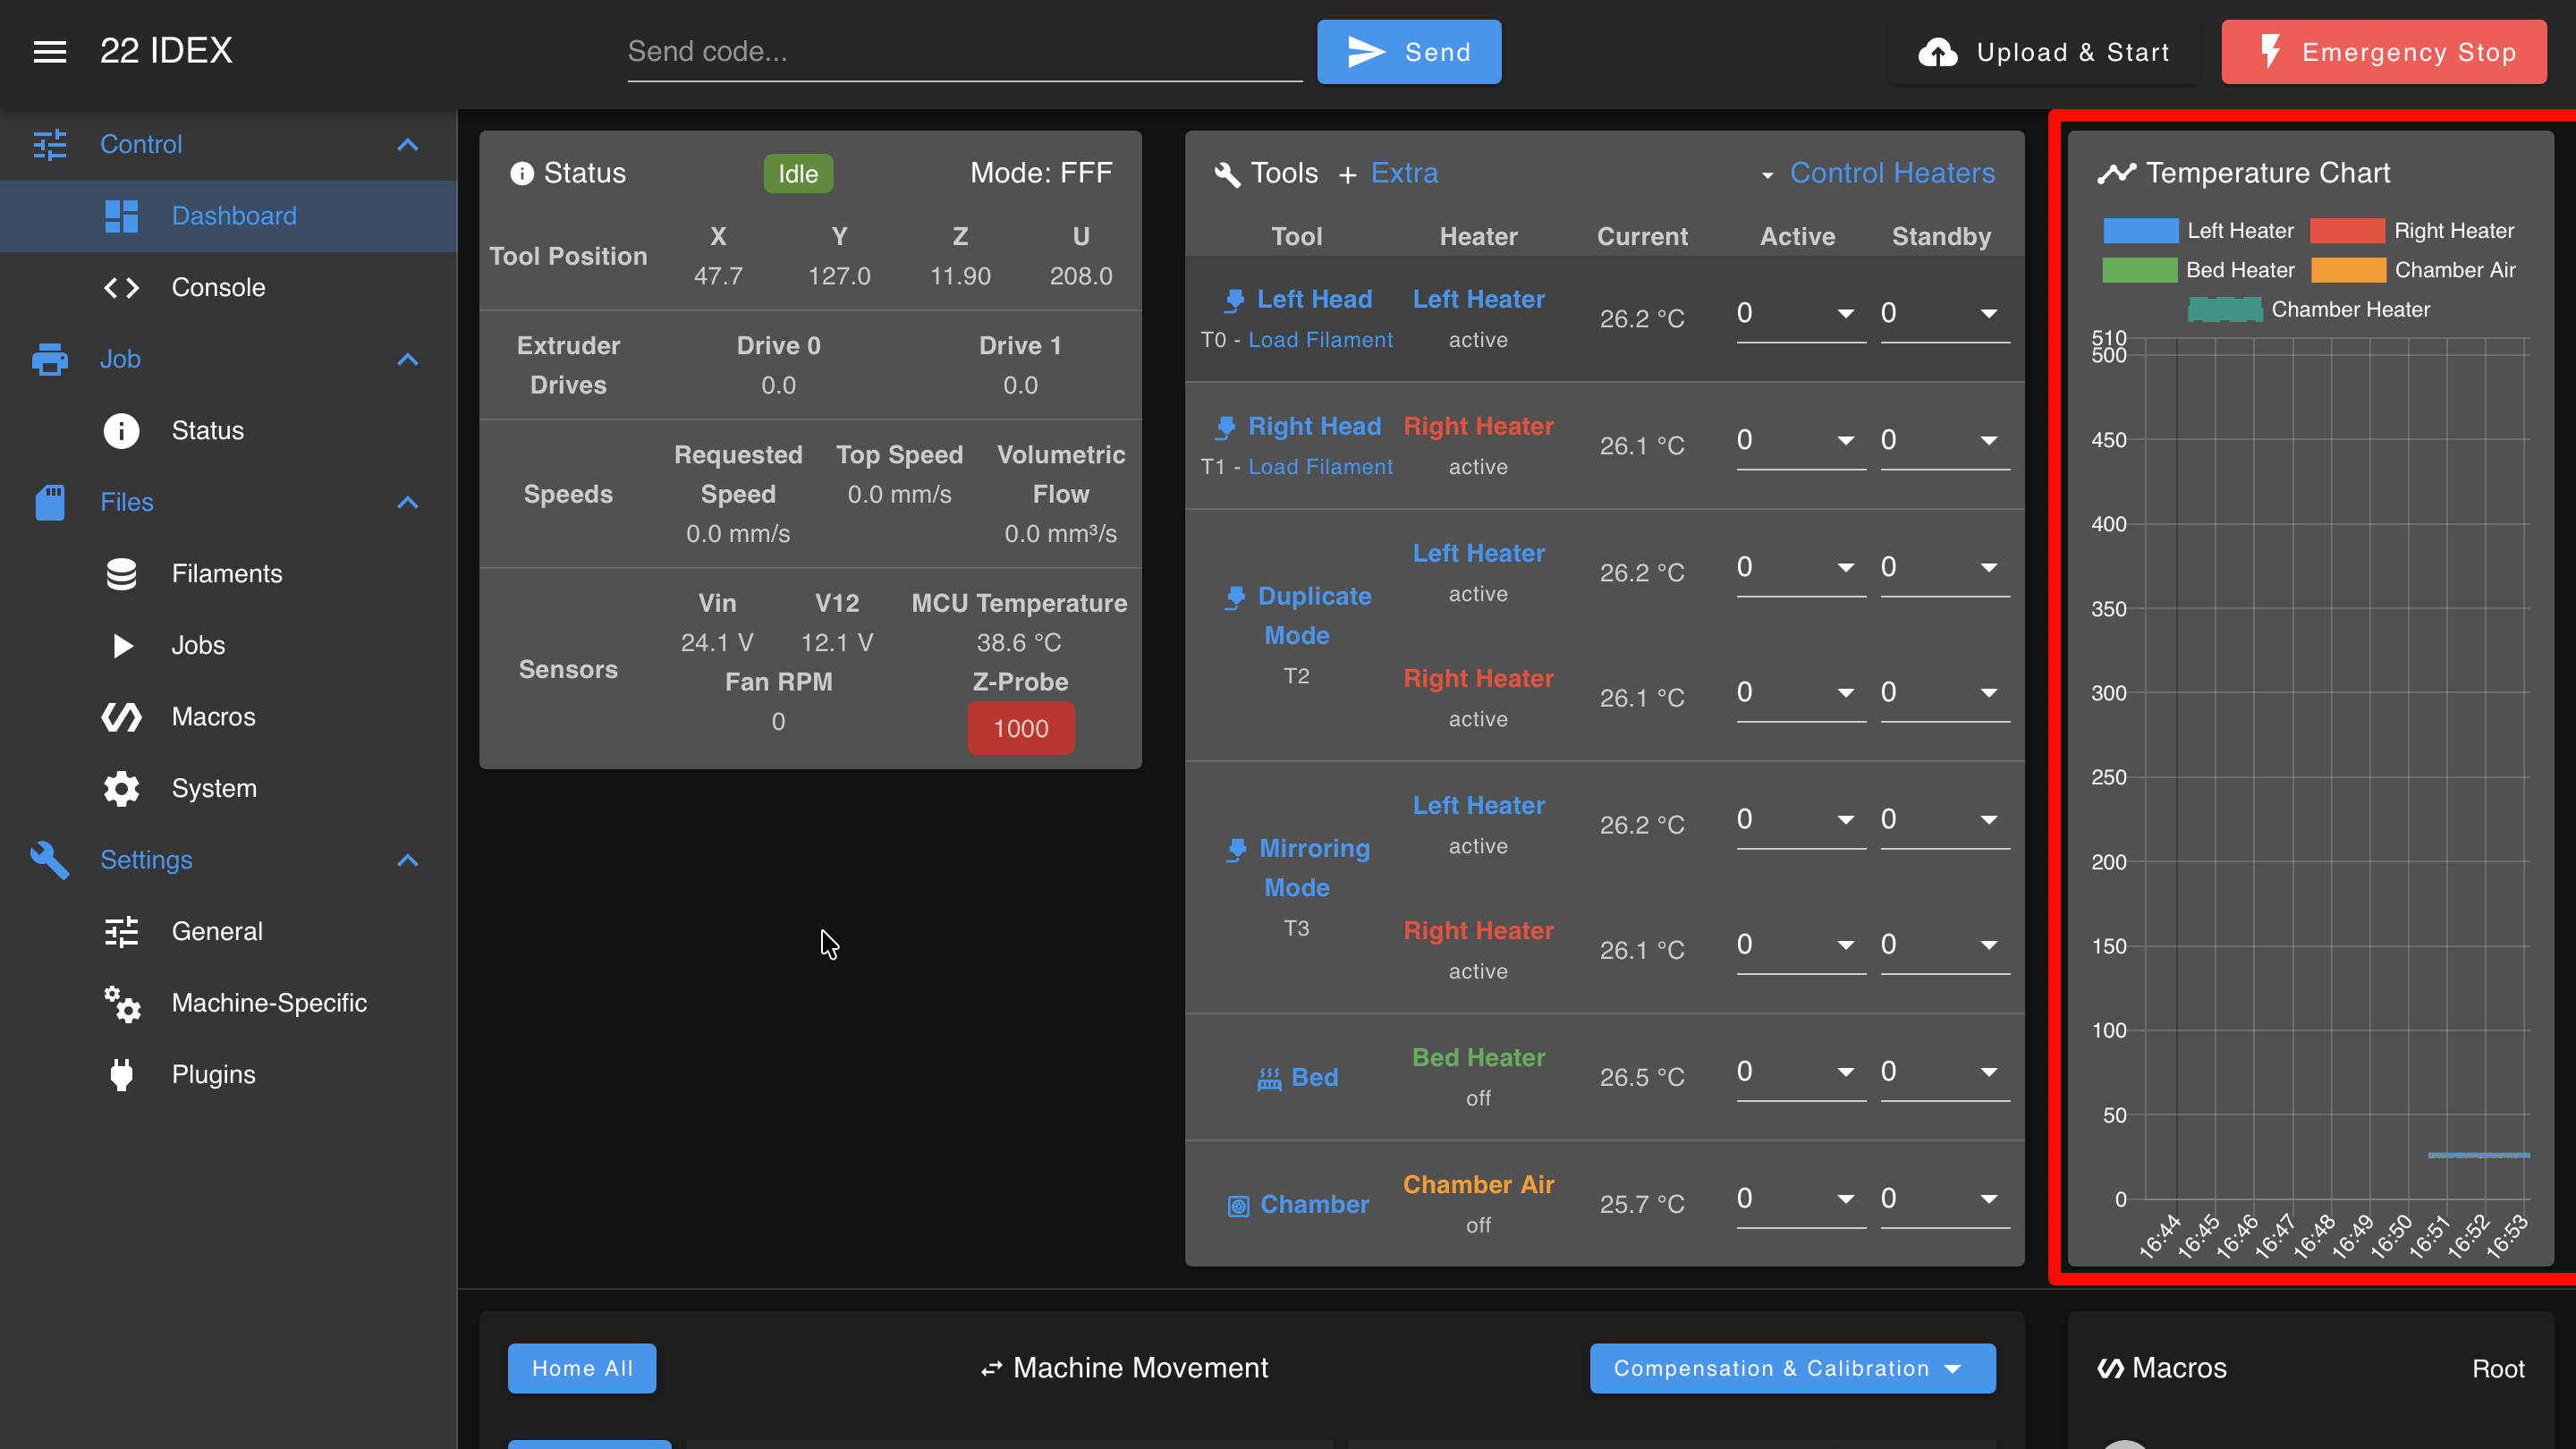The image size is (2576, 1449).
Task: Click the Machine-Specific gears icon
Action: click(x=122, y=1003)
